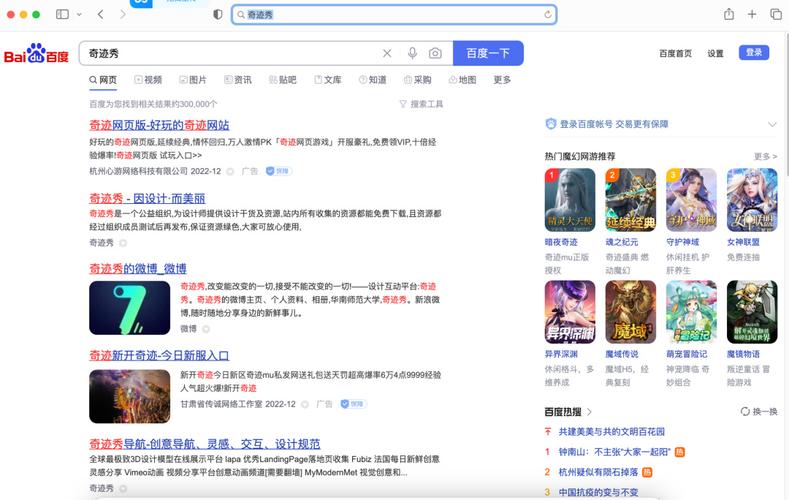This screenshot has height=500, width=789.
Task: Click 保障 badge on 甘肃省传诚网络 ad
Action: coord(353,404)
